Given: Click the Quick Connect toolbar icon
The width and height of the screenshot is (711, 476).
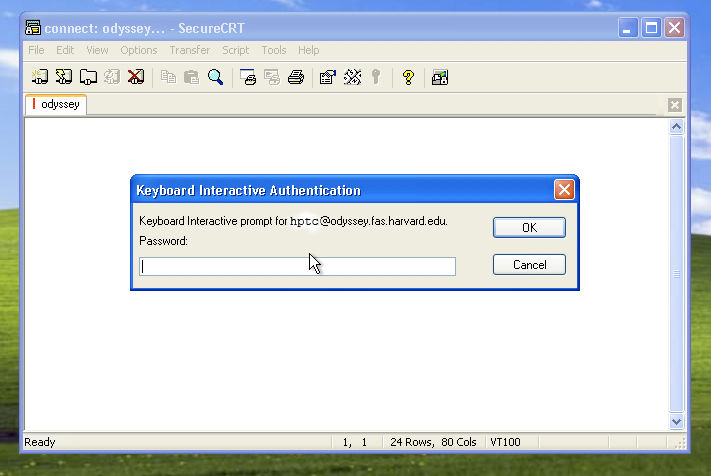Looking at the screenshot, I should tap(64, 77).
